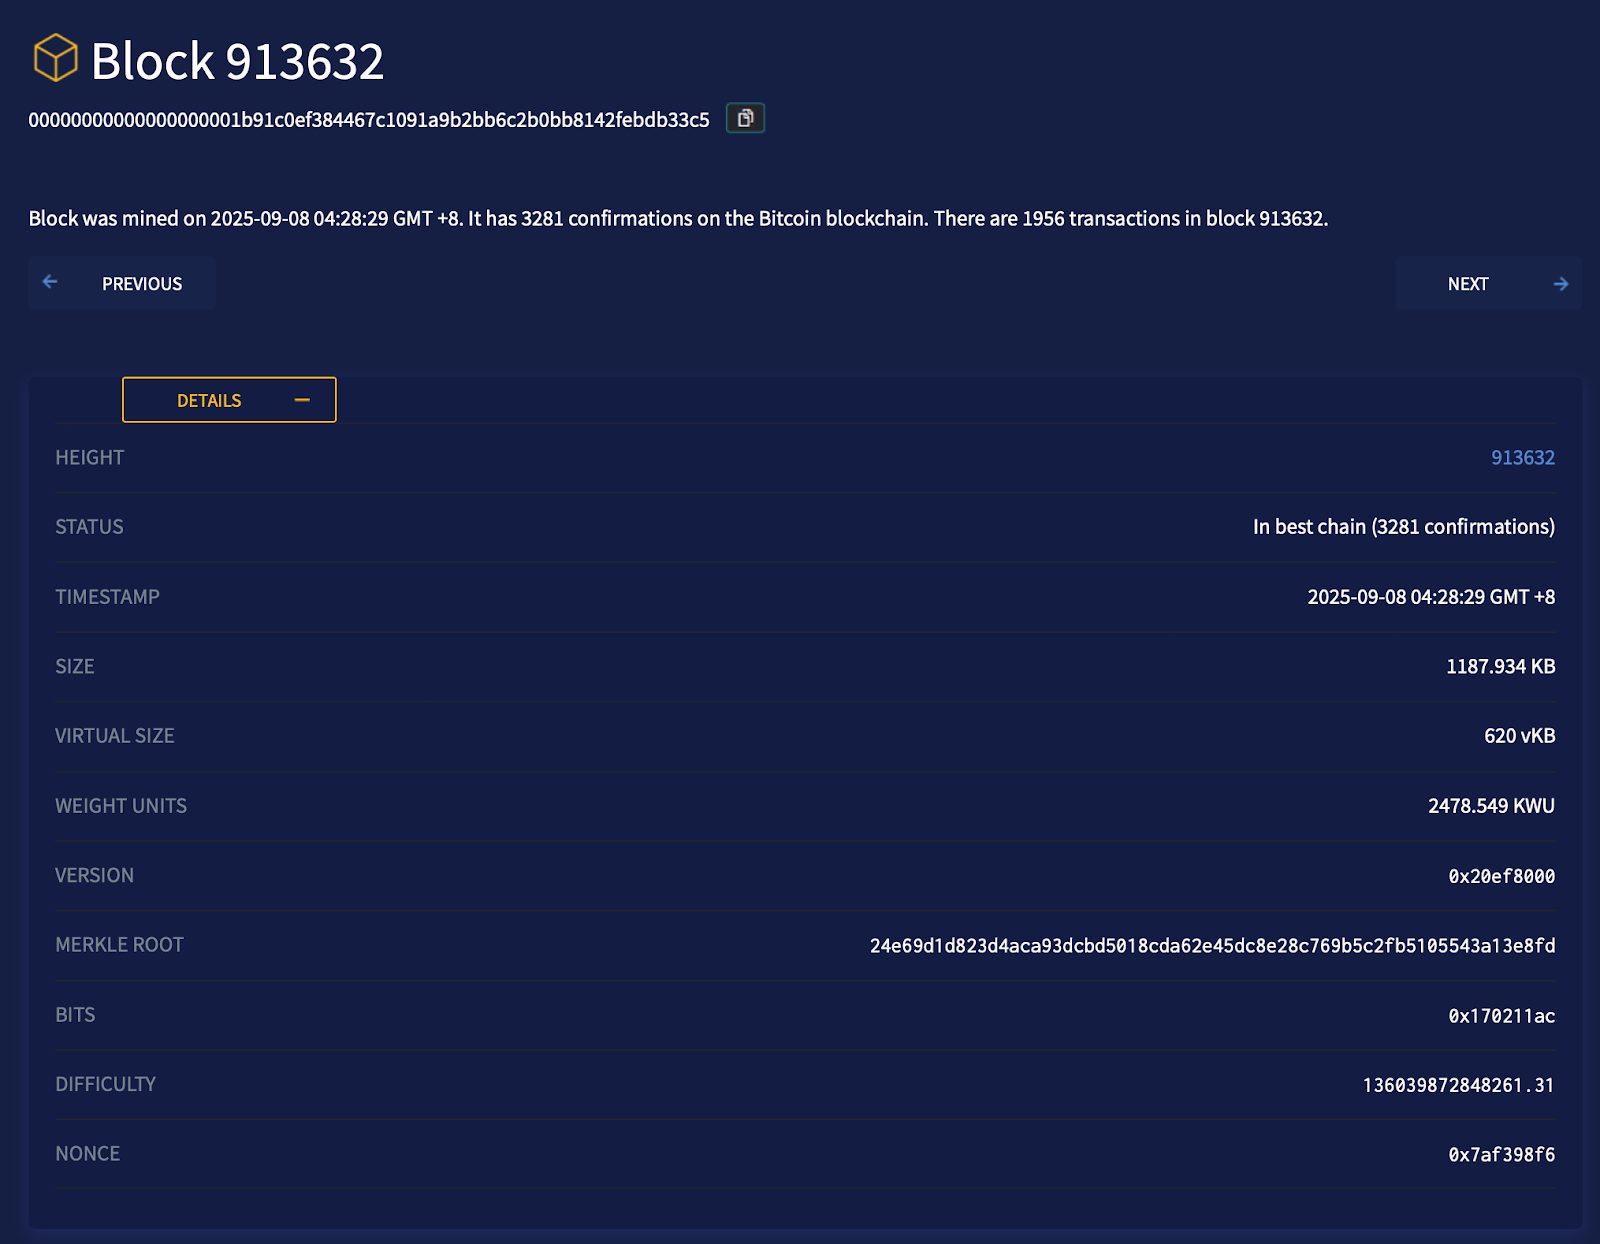Click the bits value 0x170211ac
This screenshot has height=1244, width=1600.
(1501, 1016)
